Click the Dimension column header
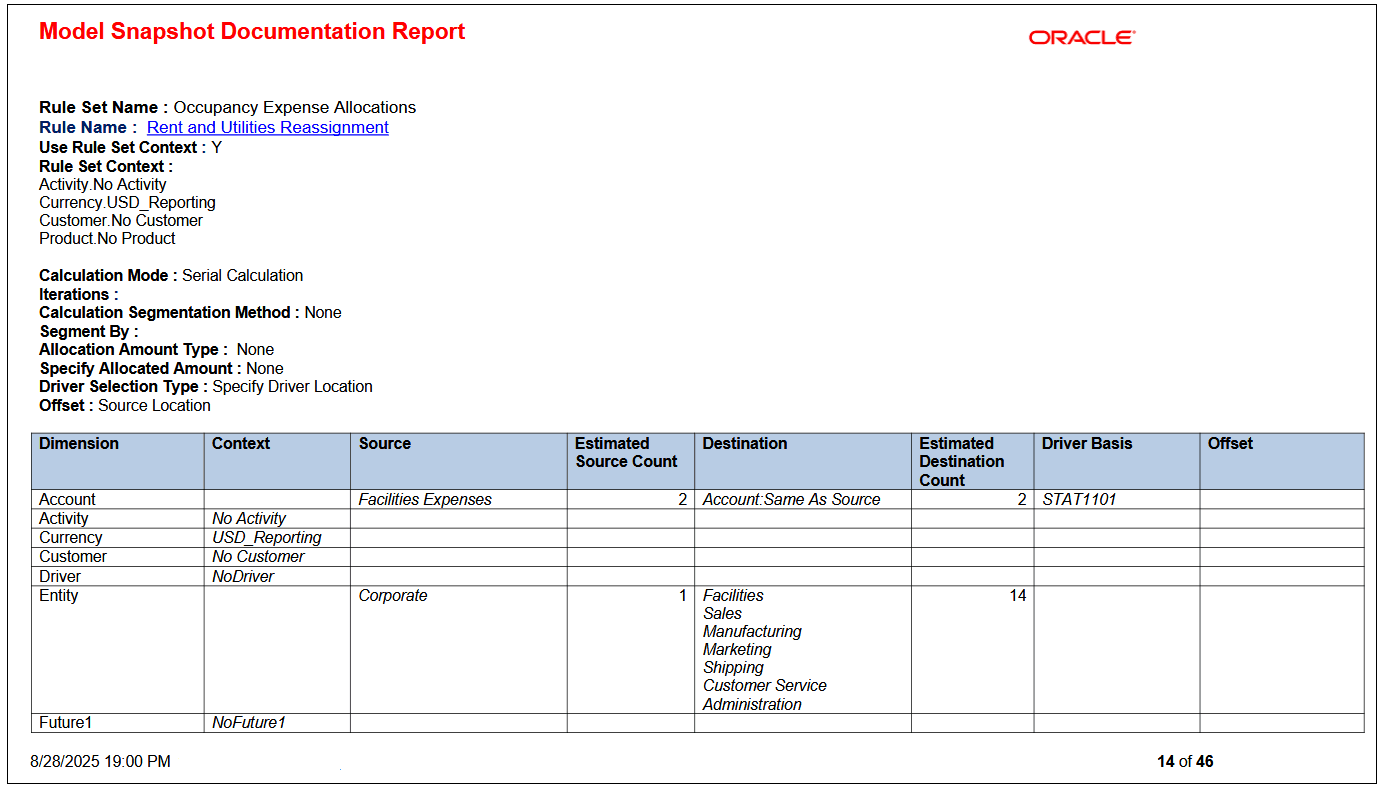1385x792 pixels. 78,443
